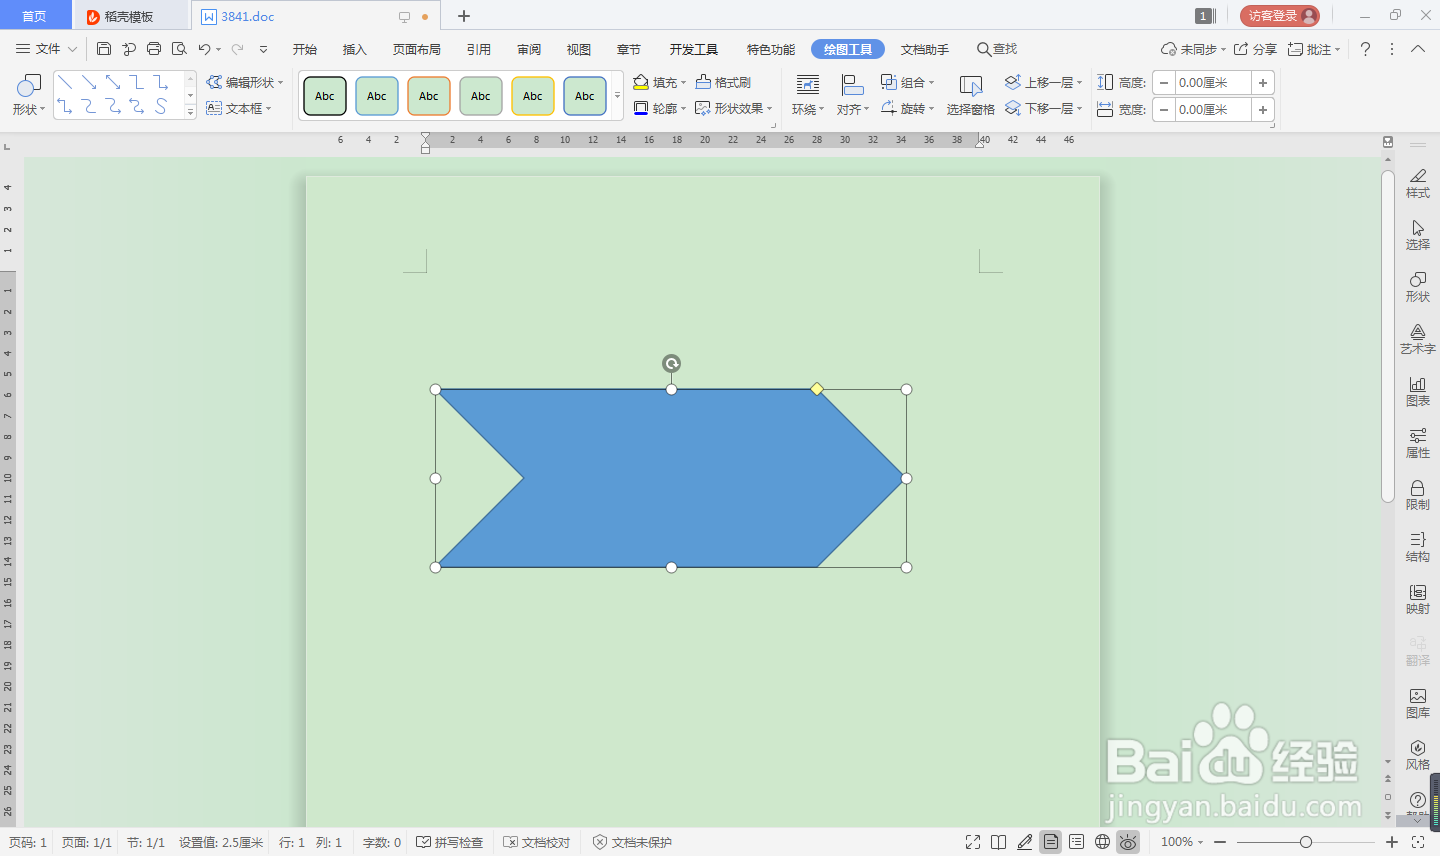Open the Review (审阅) tab
The height and width of the screenshot is (856, 1440).
[529, 49]
